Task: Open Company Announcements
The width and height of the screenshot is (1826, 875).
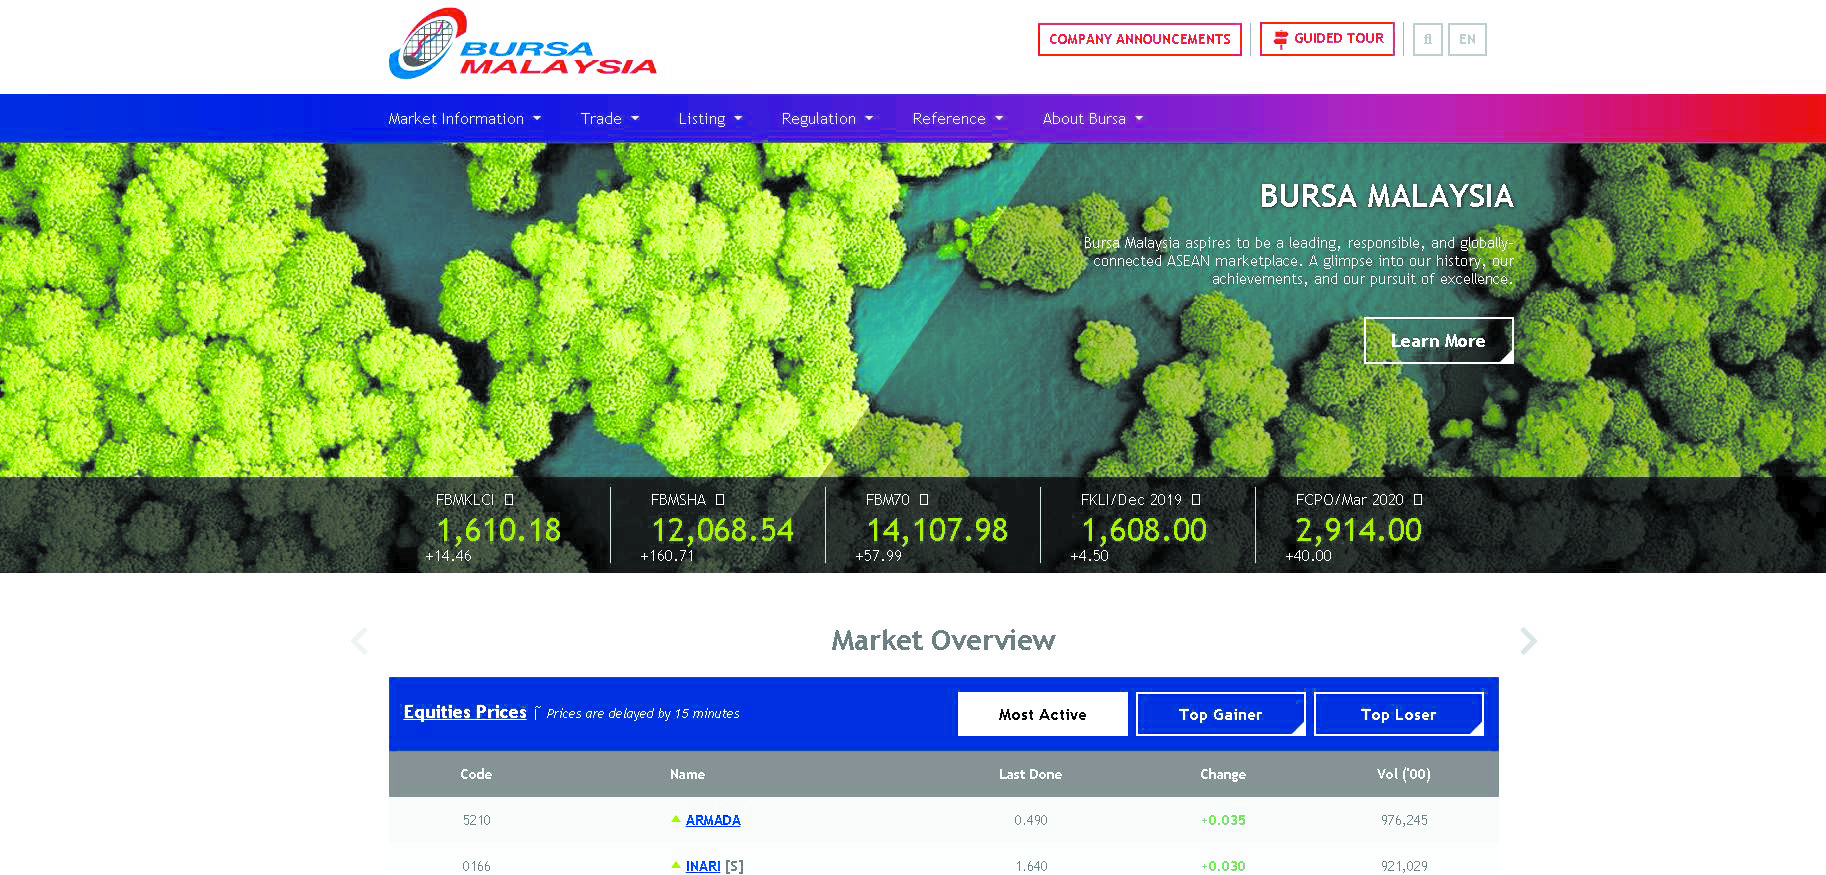Action: click(x=1140, y=39)
